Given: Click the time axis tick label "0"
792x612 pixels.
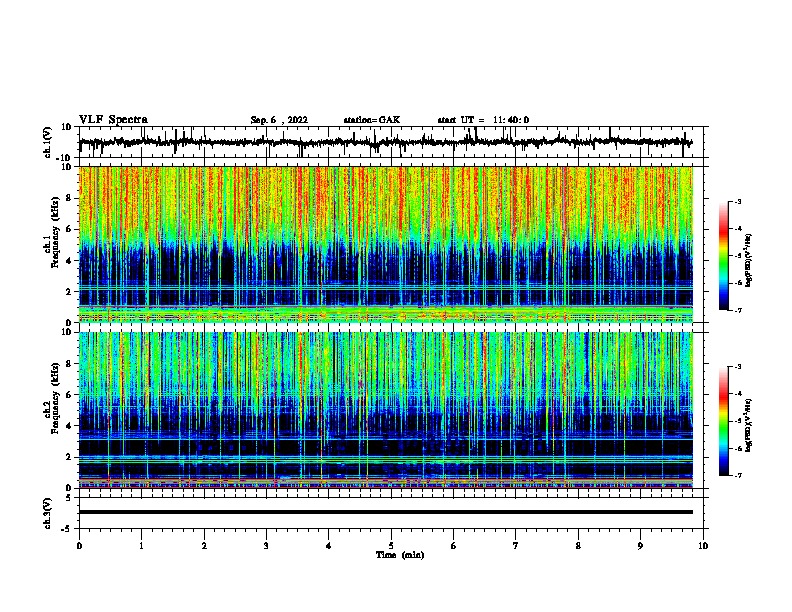Looking at the screenshot, I should coord(79,546).
